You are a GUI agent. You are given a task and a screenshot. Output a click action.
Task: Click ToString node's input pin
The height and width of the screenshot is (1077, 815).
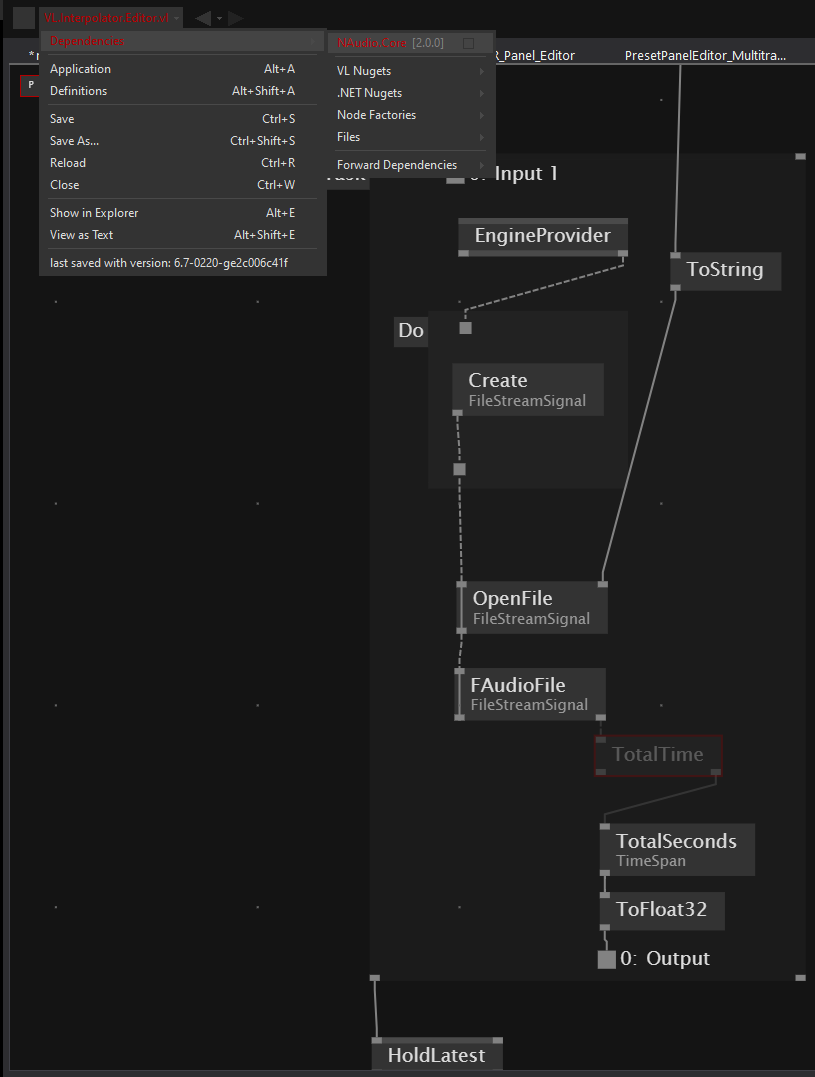[676, 256]
